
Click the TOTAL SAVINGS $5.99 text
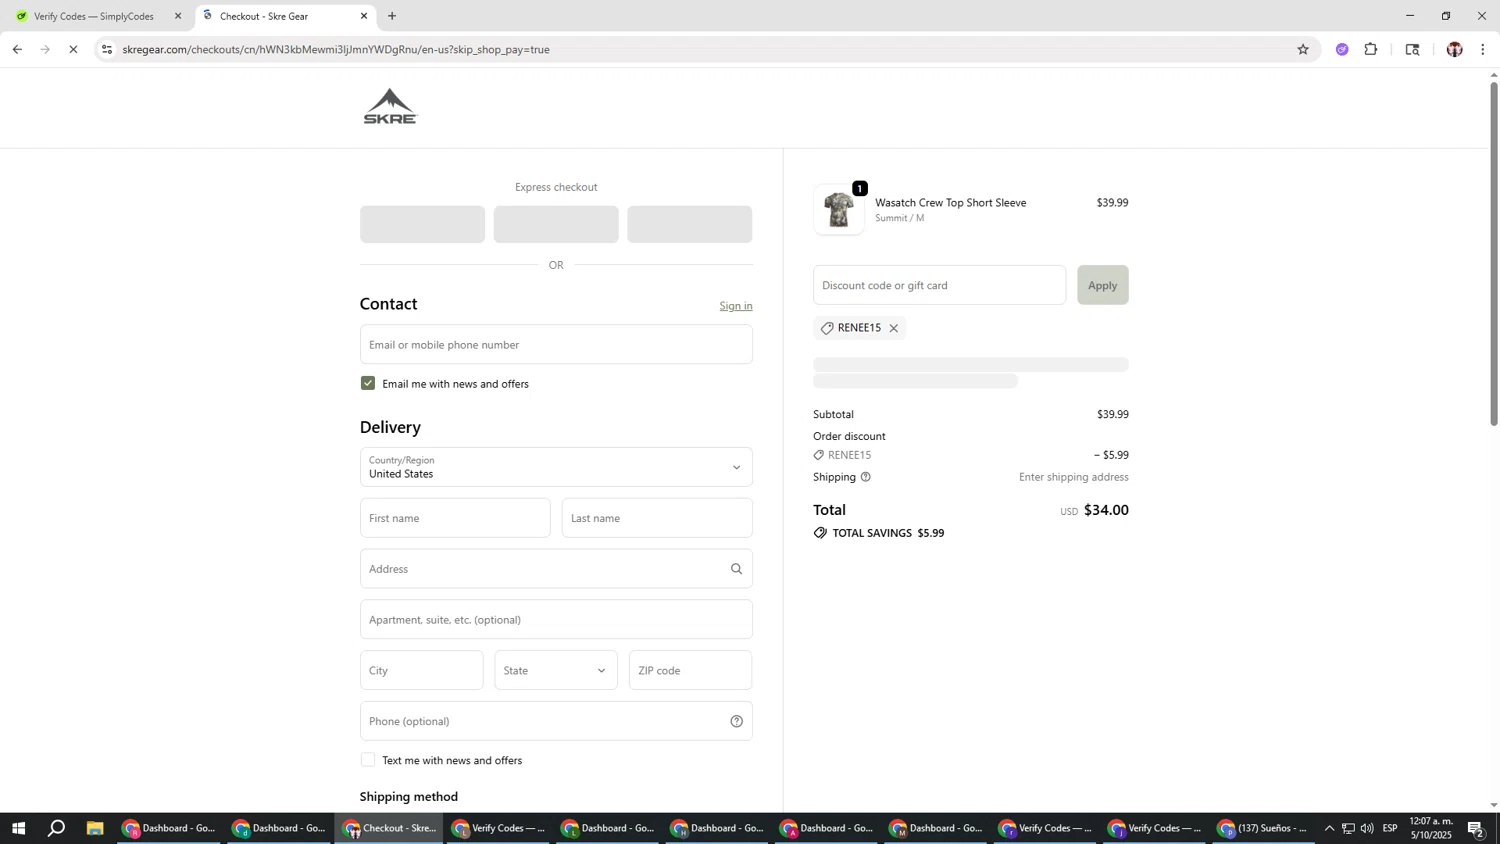(888, 533)
